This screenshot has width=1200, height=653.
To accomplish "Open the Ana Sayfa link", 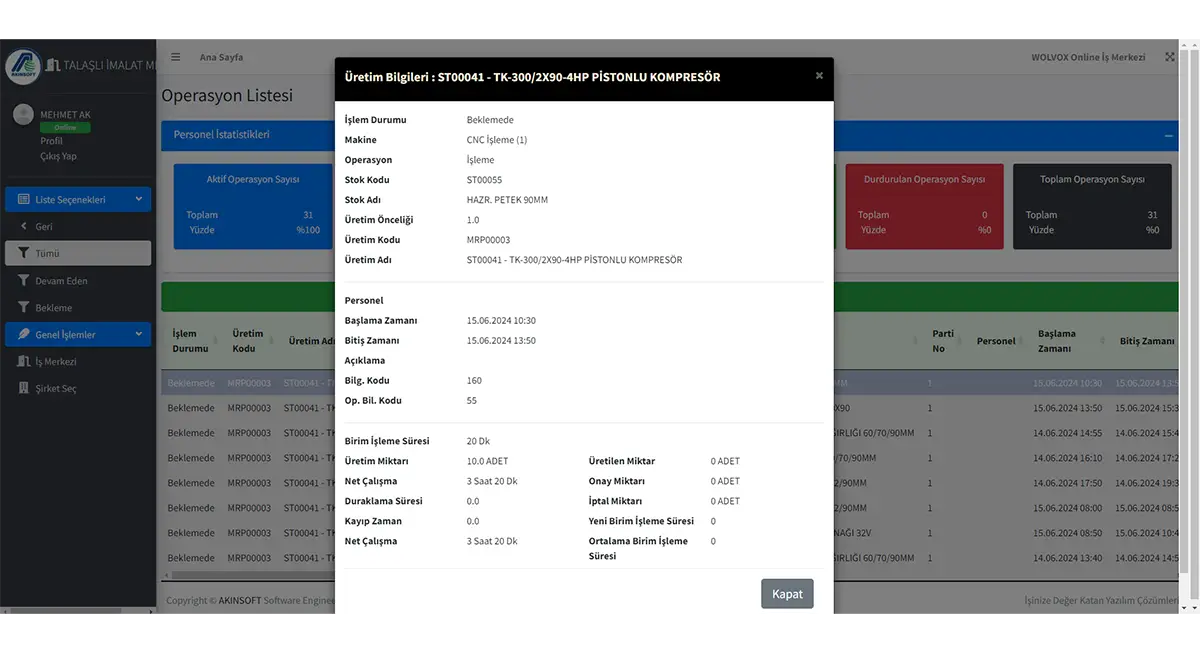I will point(221,57).
